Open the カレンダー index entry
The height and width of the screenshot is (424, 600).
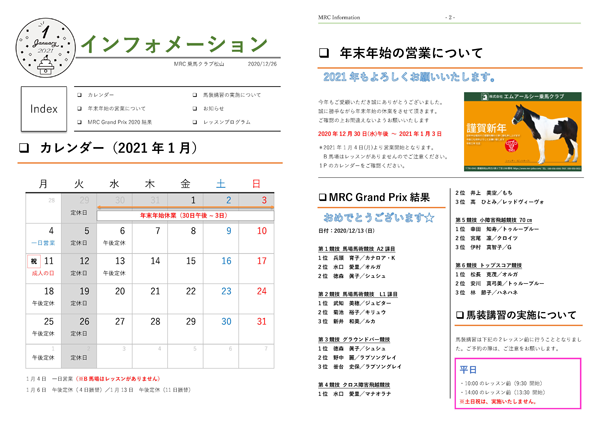101,95
